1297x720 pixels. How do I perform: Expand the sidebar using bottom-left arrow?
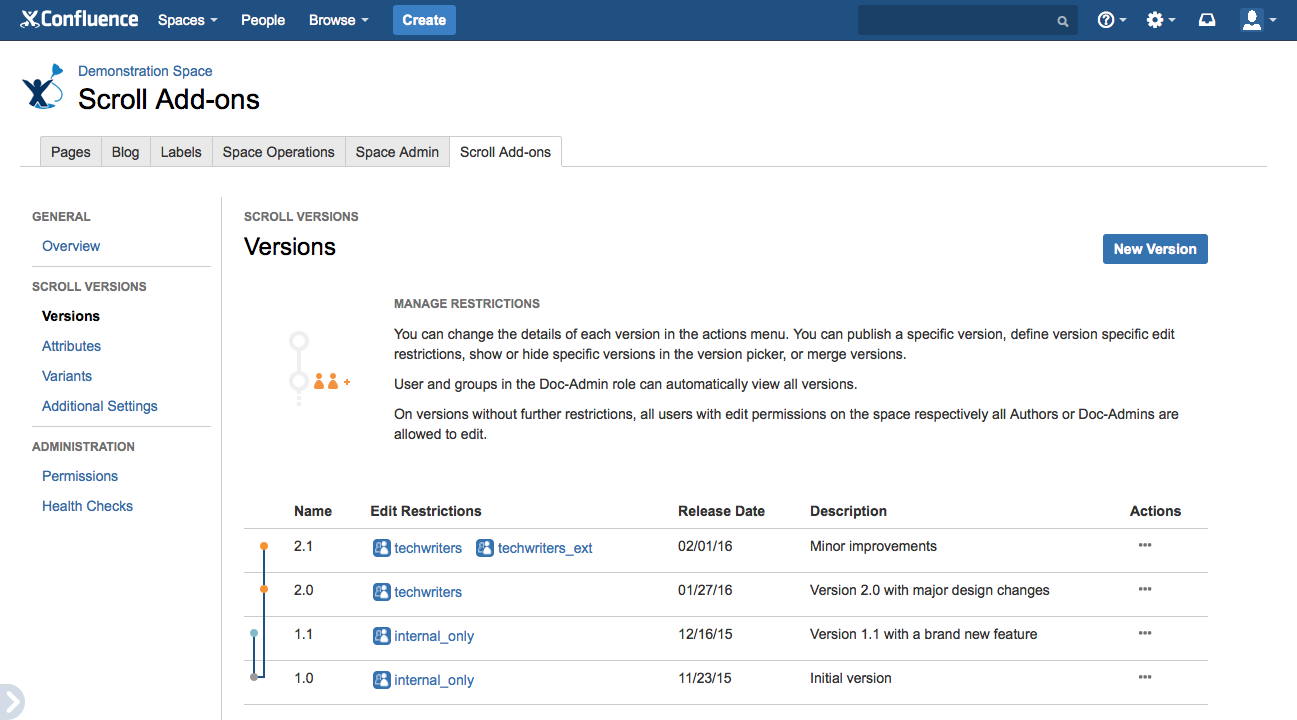point(11,702)
